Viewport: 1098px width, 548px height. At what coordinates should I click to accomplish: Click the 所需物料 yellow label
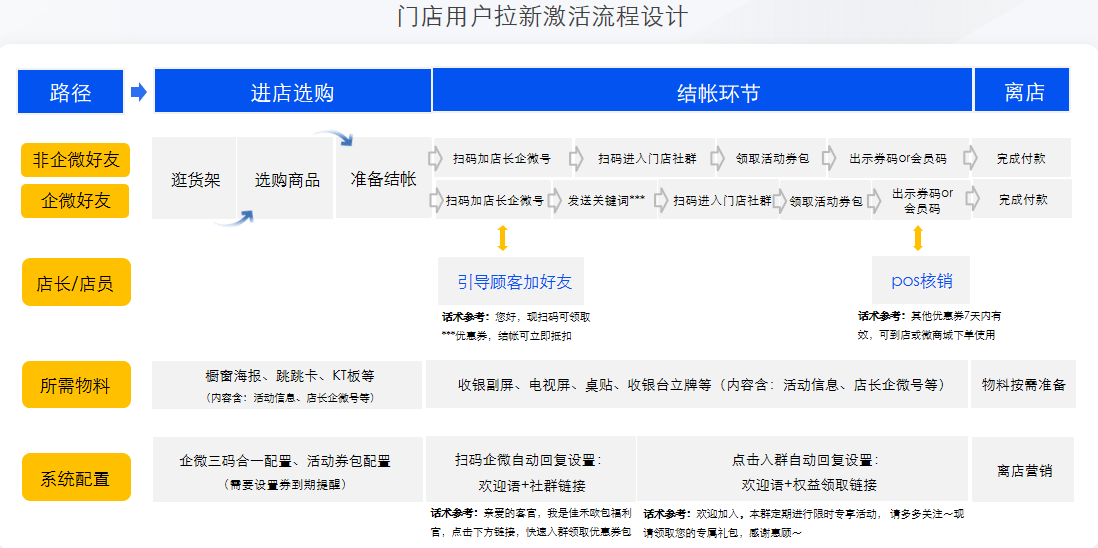(76, 384)
